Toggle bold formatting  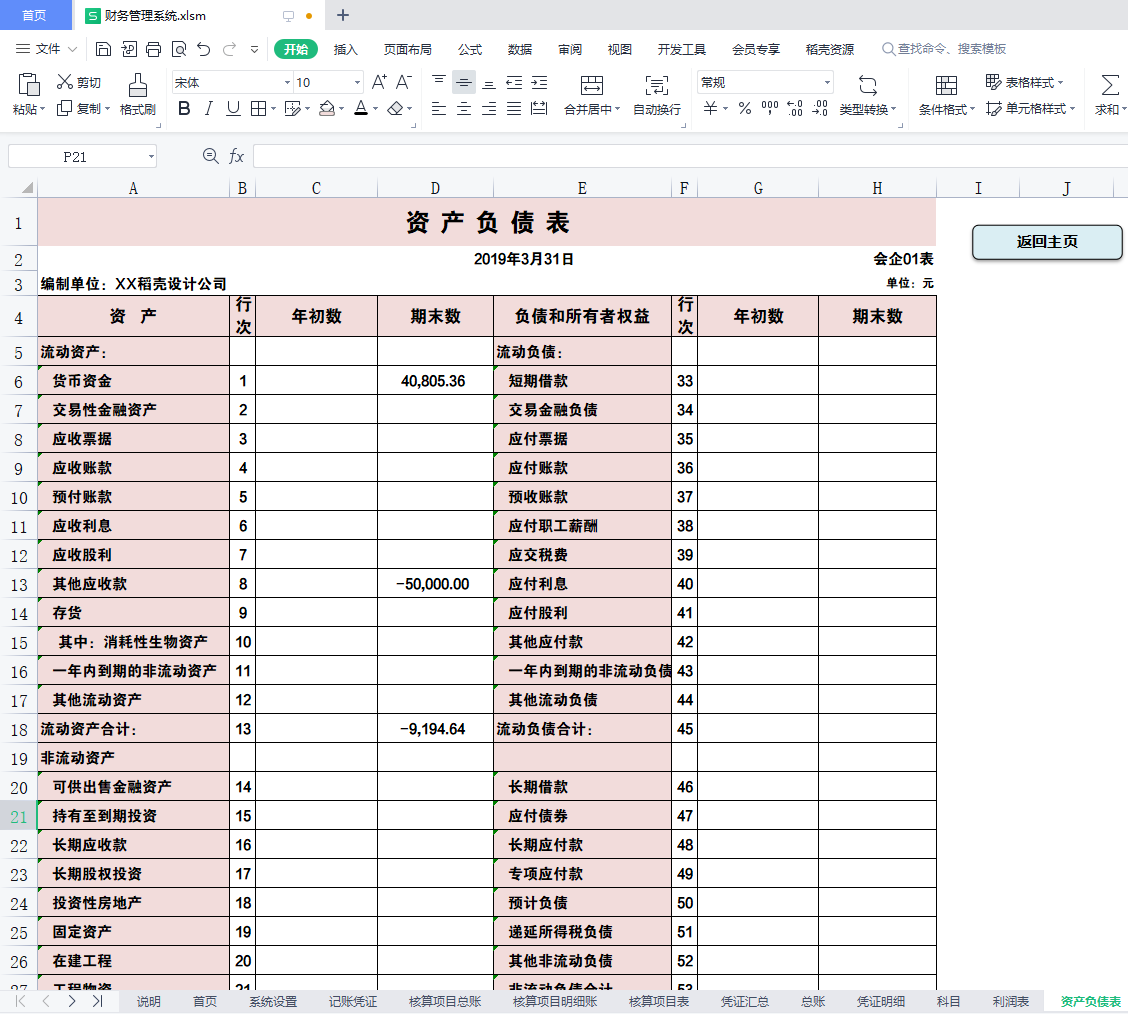pos(183,108)
